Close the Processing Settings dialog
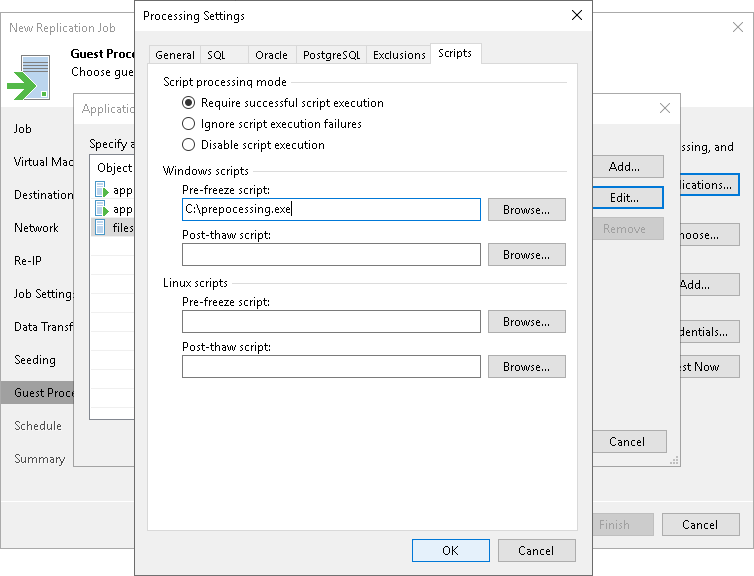The width and height of the screenshot is (754, 576). [x=576, y=15]
